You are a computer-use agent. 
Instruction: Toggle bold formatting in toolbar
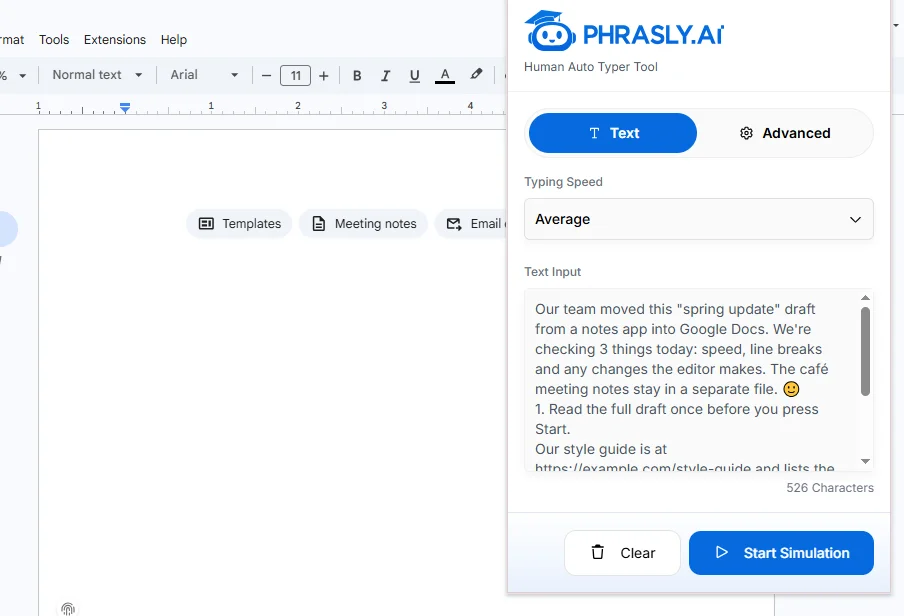click(357, 76)
